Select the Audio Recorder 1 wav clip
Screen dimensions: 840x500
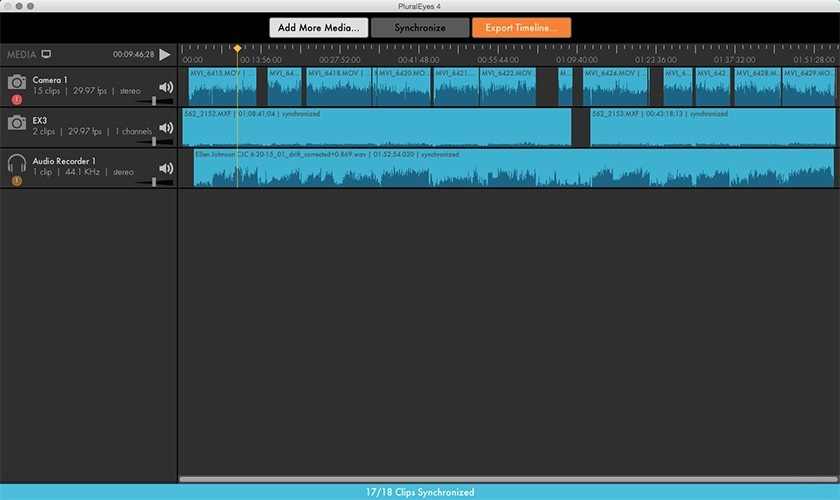coord(514,168)
